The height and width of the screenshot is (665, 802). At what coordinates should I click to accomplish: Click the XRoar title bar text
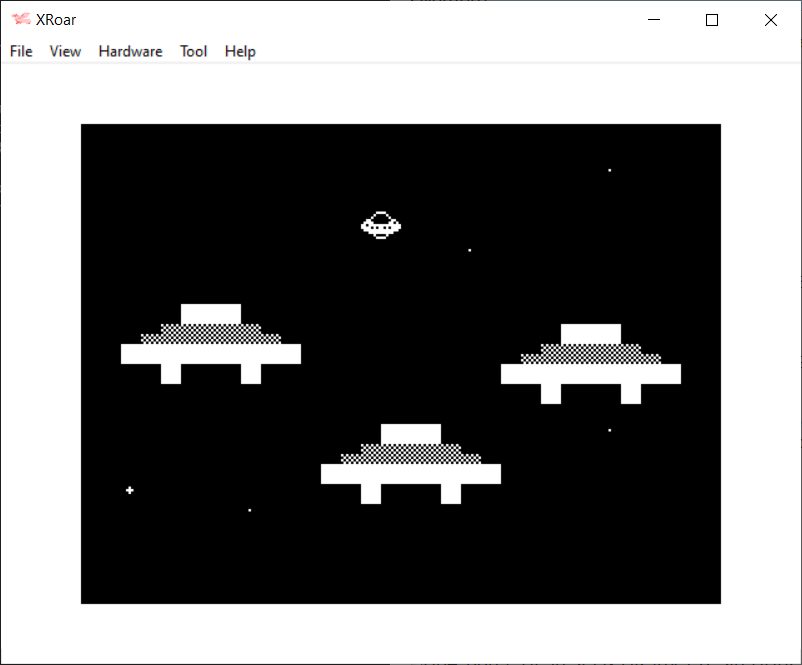coord(55,20)
